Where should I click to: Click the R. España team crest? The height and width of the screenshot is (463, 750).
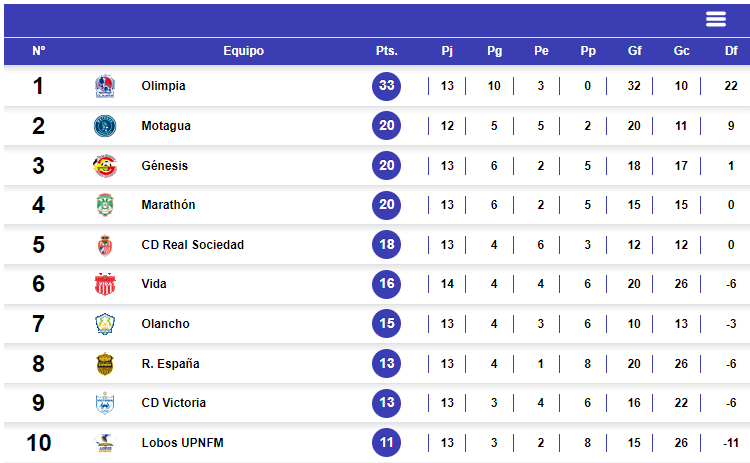point(104,364)
